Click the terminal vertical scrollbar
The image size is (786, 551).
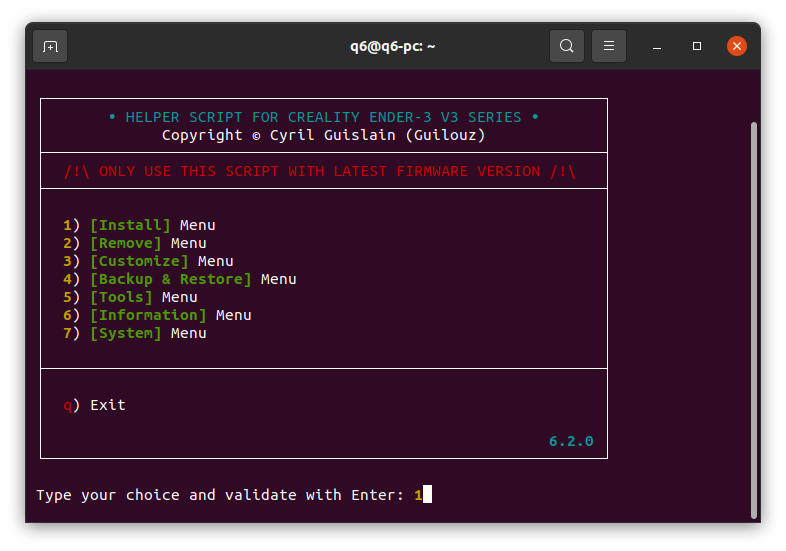754,318
